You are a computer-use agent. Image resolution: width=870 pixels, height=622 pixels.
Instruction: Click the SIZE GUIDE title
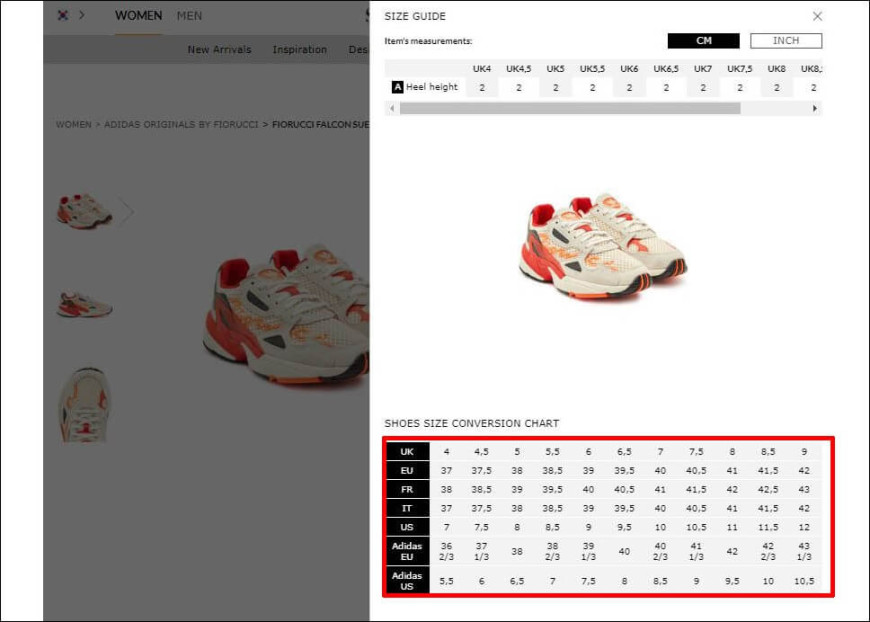coord(415,16)
